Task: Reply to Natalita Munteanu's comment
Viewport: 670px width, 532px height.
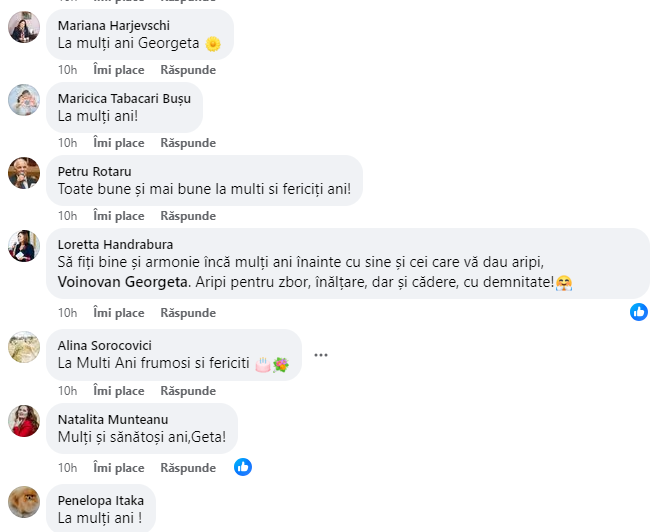Action: 188,467
